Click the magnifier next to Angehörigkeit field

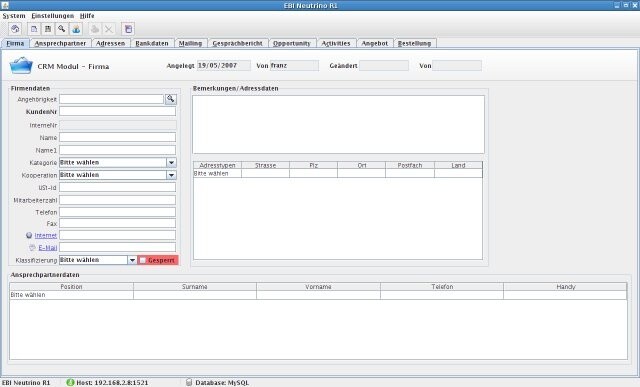click(x=171, y=99)
